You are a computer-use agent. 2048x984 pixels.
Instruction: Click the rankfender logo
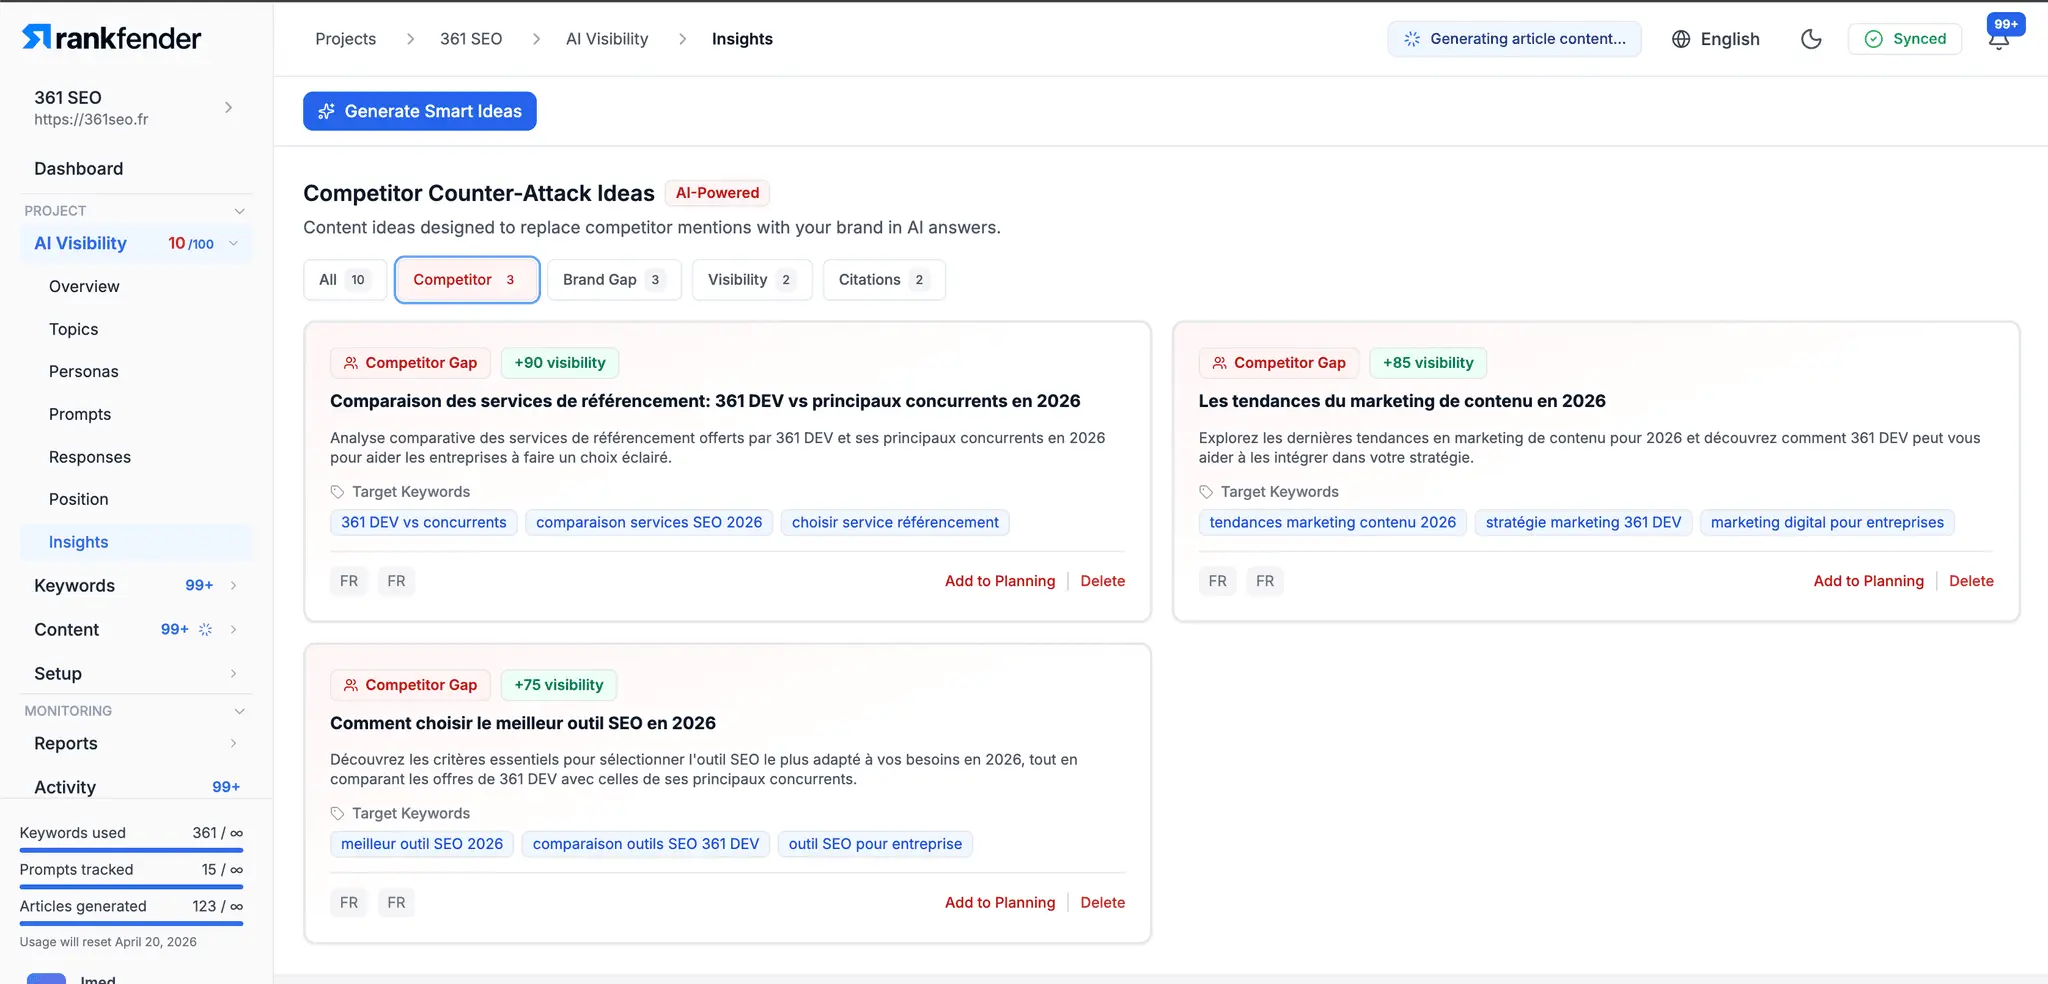click(x=111, y=38)
